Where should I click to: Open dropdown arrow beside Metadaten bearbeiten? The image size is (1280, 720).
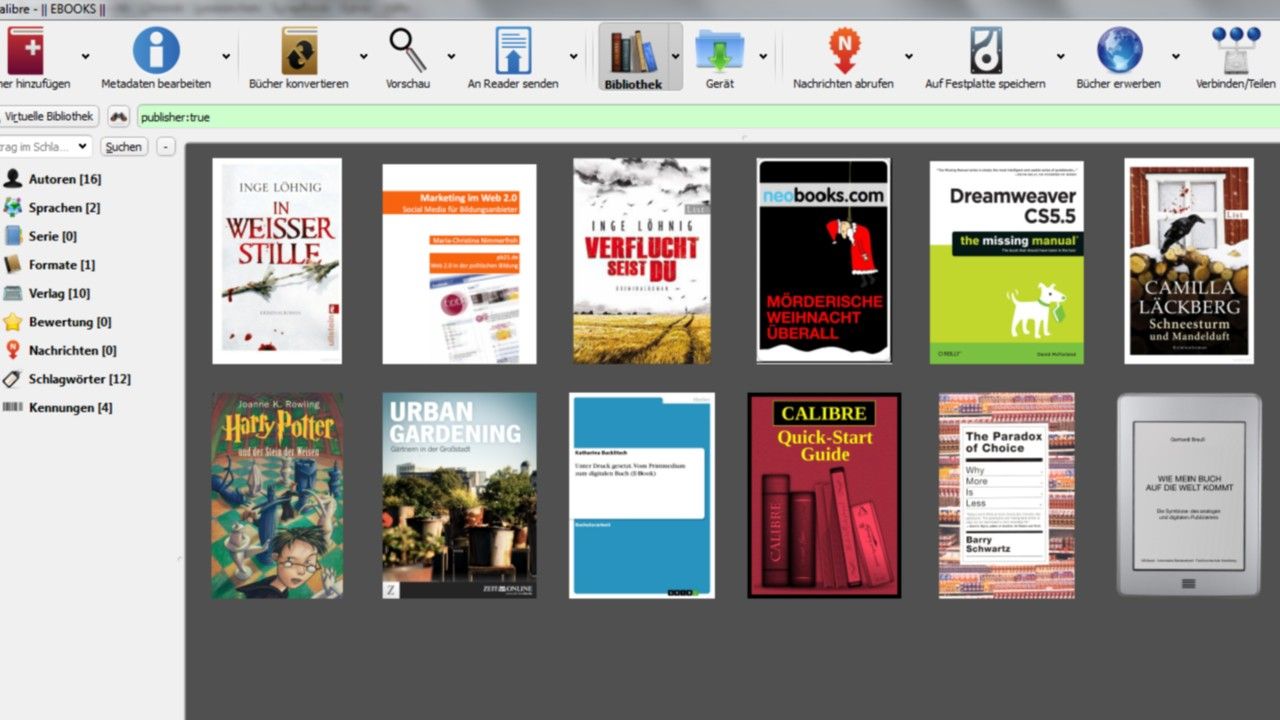(x=226, y=57)
